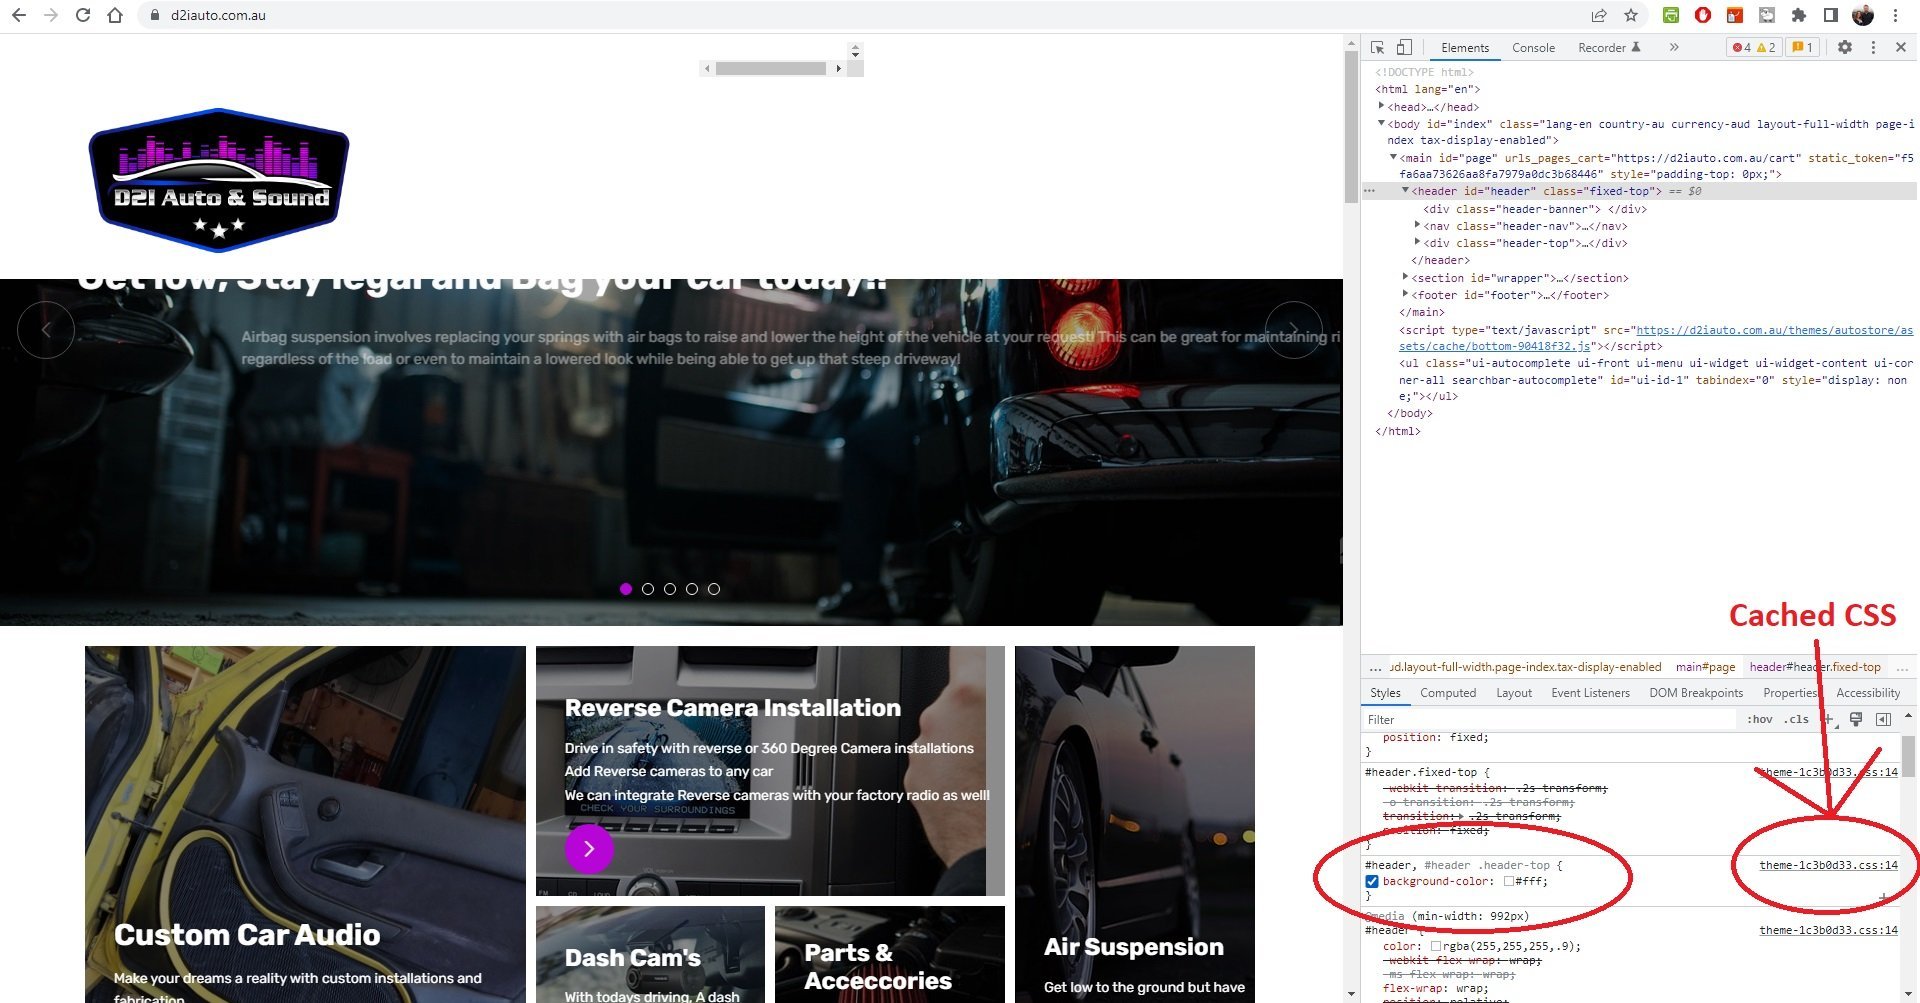Open the sheep extension icon
This screenshot has height=1003, width=1920.
pyautogui.click(x=1767, y=15)
